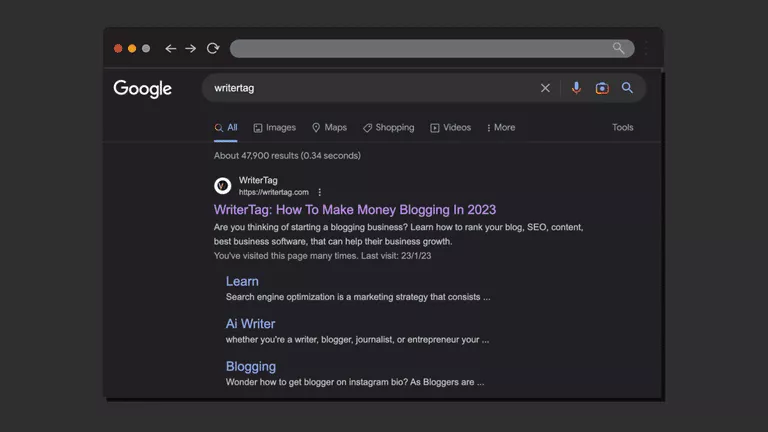This screenshot has width=768, height=432.
Task: Click the WriterTag site favicon
Action: coord(223,186)
